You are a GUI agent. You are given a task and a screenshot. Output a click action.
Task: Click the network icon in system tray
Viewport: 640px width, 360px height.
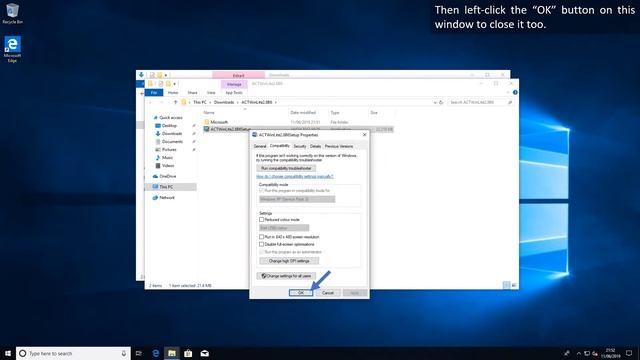(587, 353)
